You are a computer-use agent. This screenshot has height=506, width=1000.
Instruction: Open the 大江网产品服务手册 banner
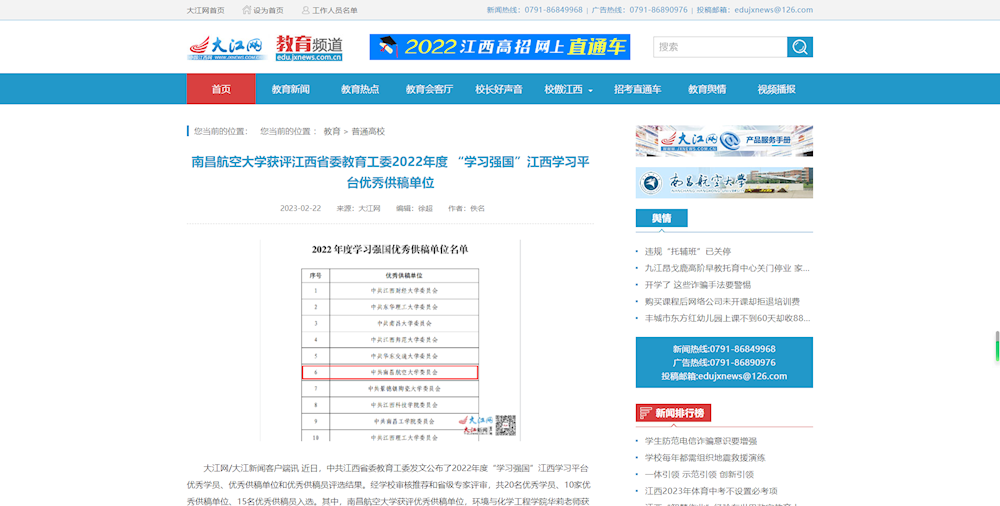click(x=724, y=141)
